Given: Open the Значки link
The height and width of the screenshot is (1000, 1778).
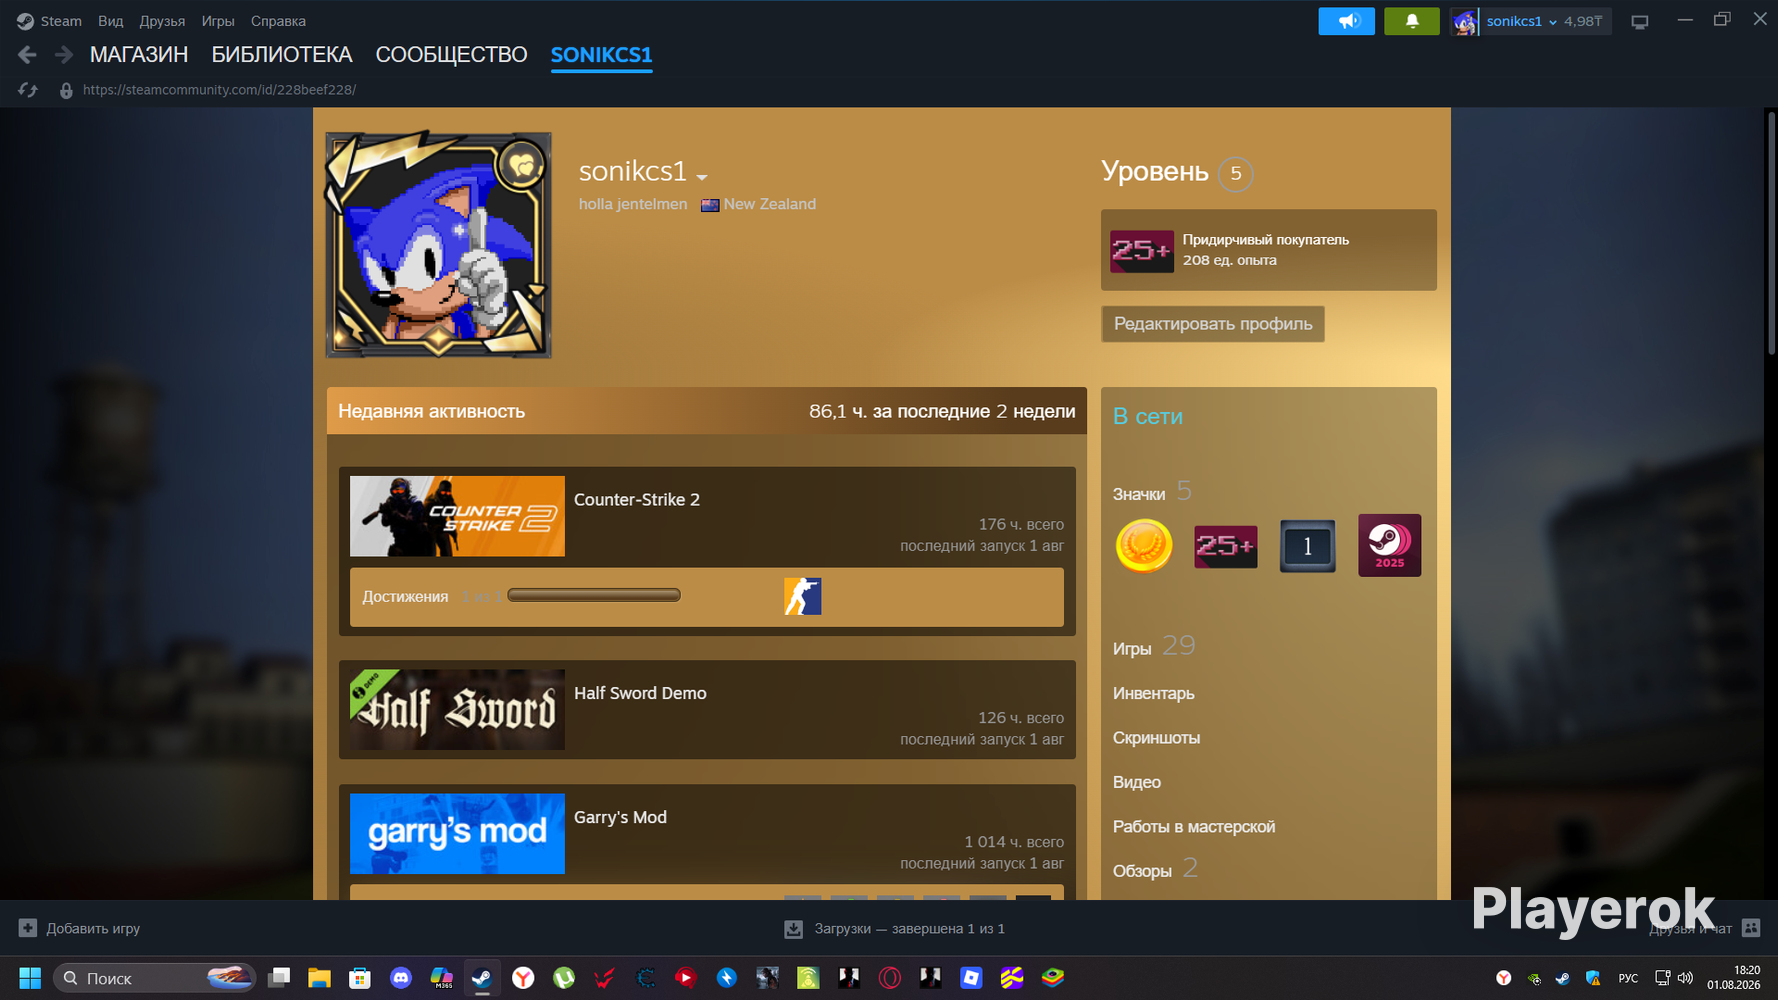Looking at the screenshot, I should click(x=1139, y=494).
